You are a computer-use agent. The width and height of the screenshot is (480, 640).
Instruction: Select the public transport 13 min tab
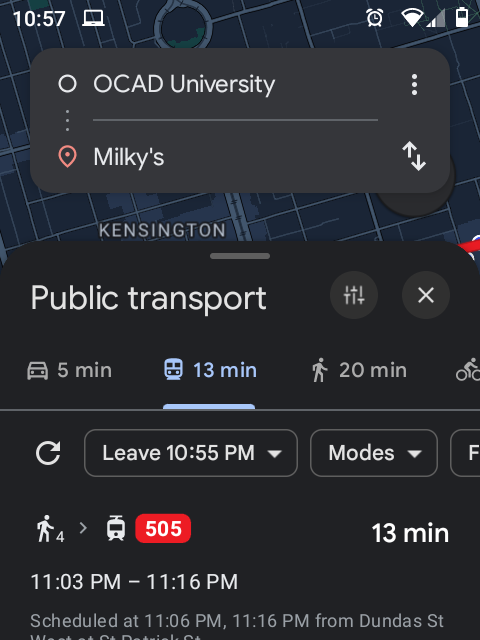pos(210,370)
